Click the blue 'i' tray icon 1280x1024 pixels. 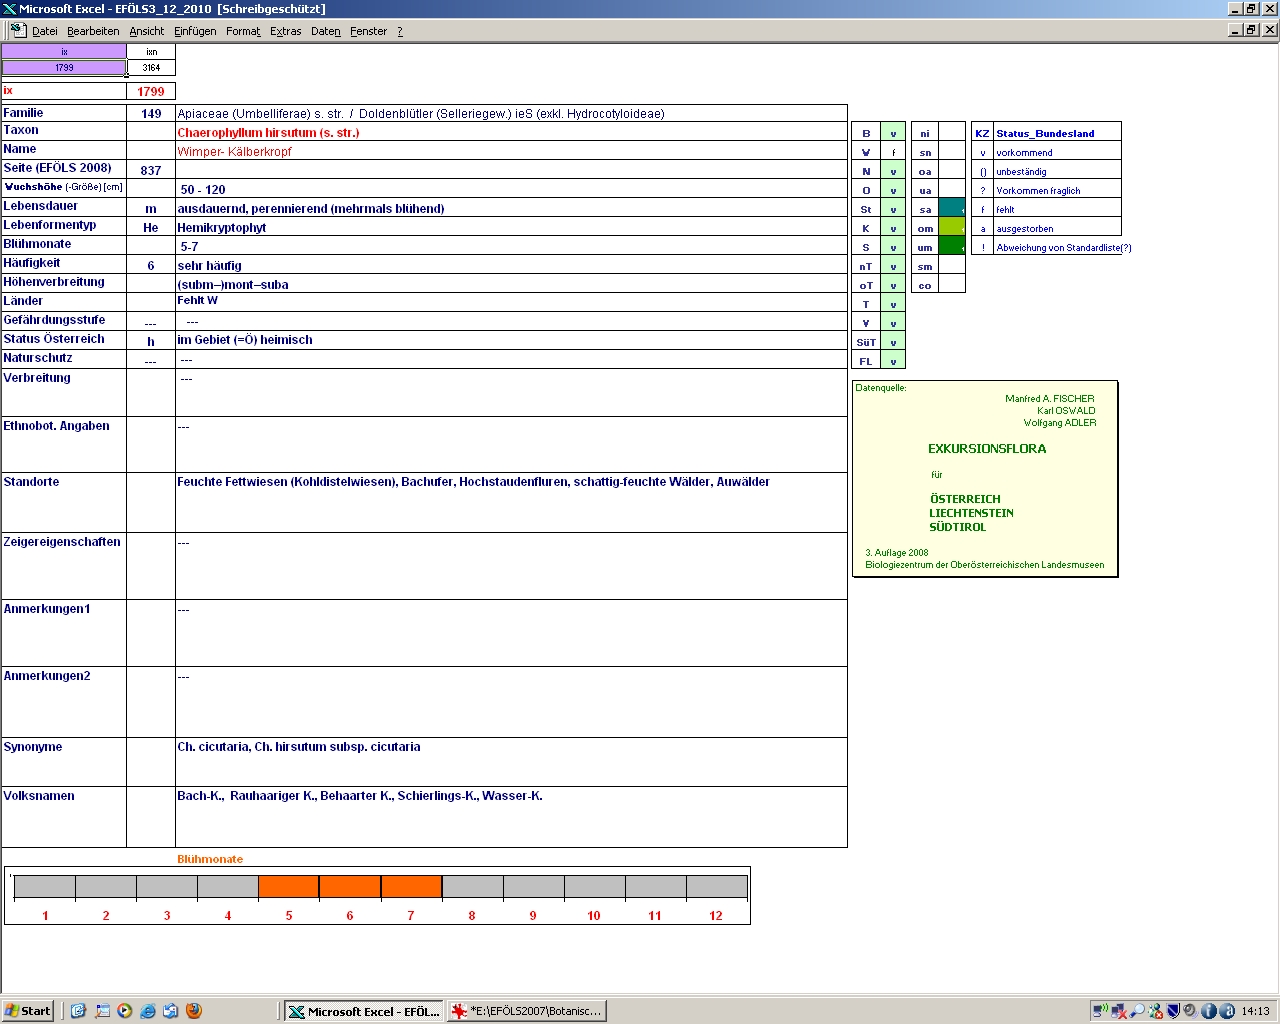click(x=1208, y=1011)
